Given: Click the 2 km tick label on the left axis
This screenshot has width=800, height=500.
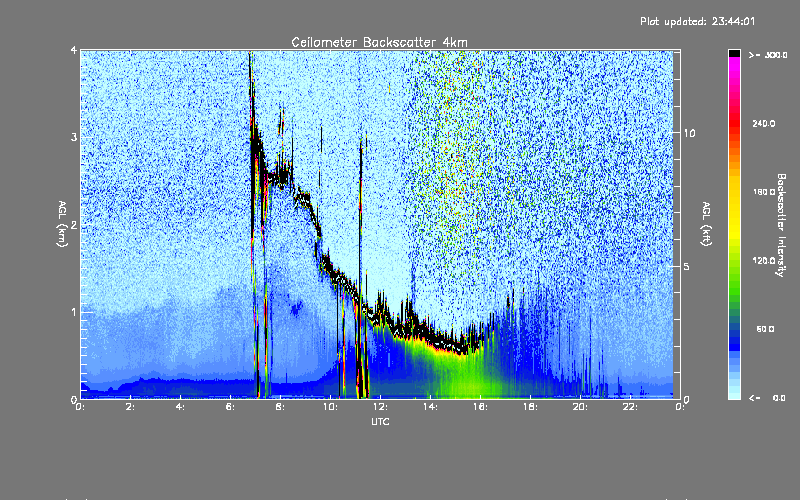Looking at the screenshot, I should pos(74,224).
